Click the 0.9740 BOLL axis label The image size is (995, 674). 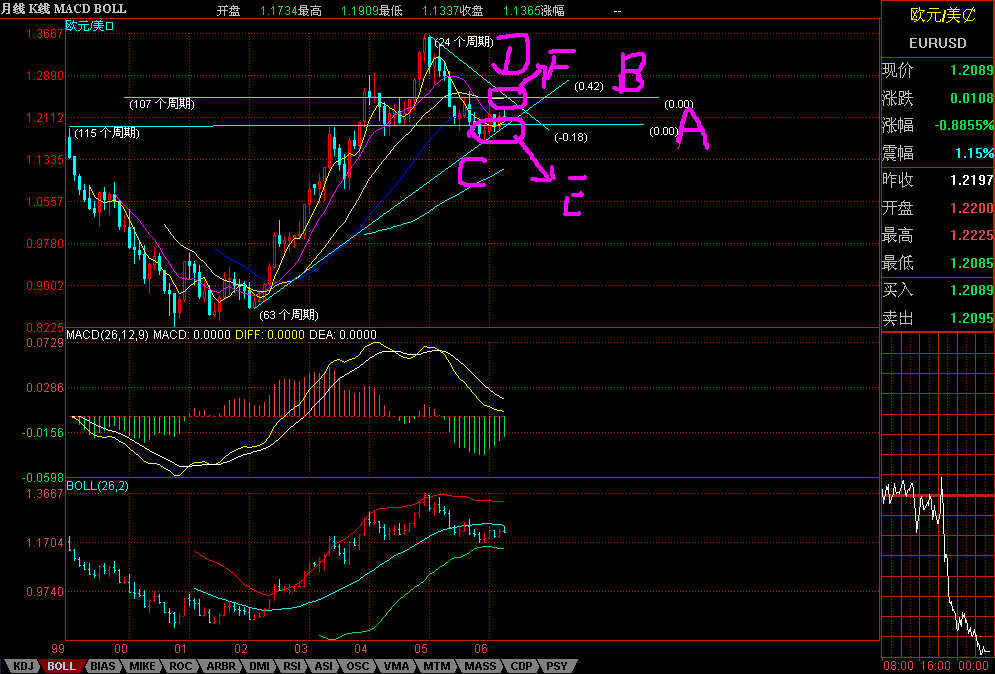[44, 591]
